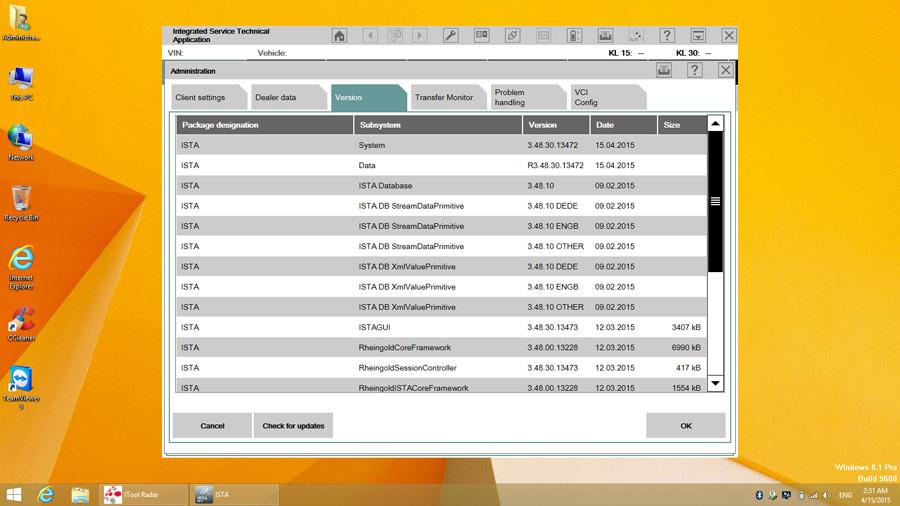Click the scroll up arrow of version table
Viewport: 900px width, 506px height.
715,123
